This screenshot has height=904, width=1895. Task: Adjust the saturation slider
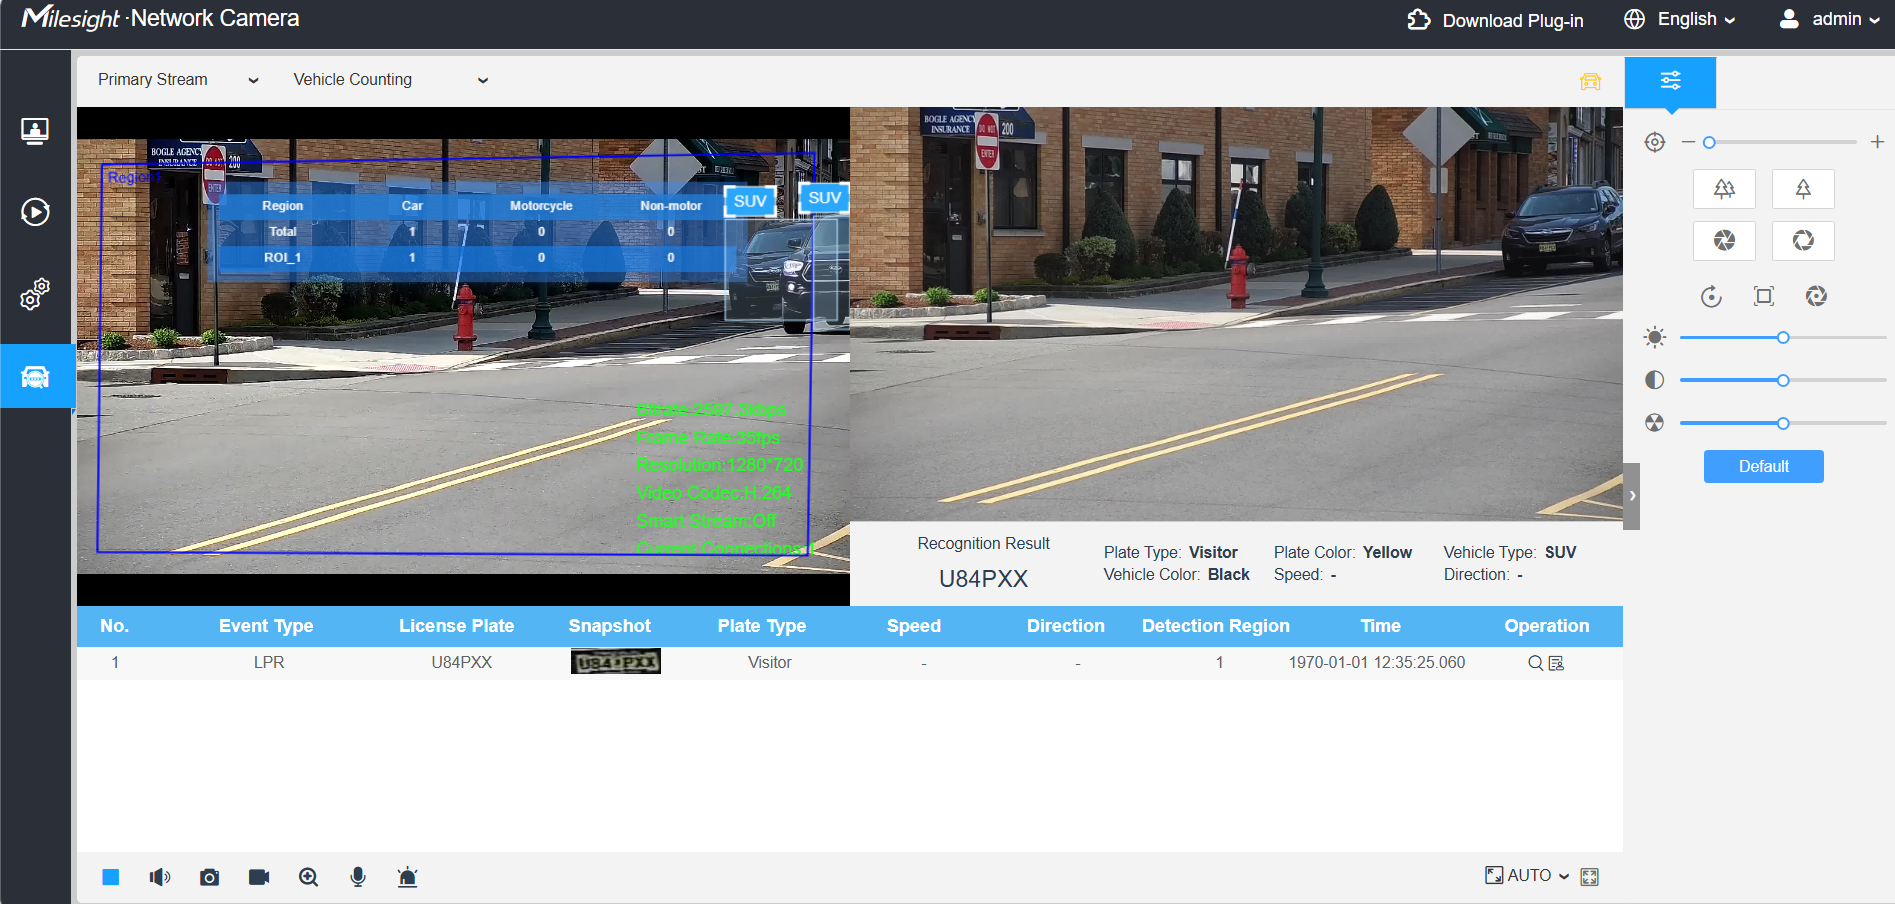tap(1782, 423)
